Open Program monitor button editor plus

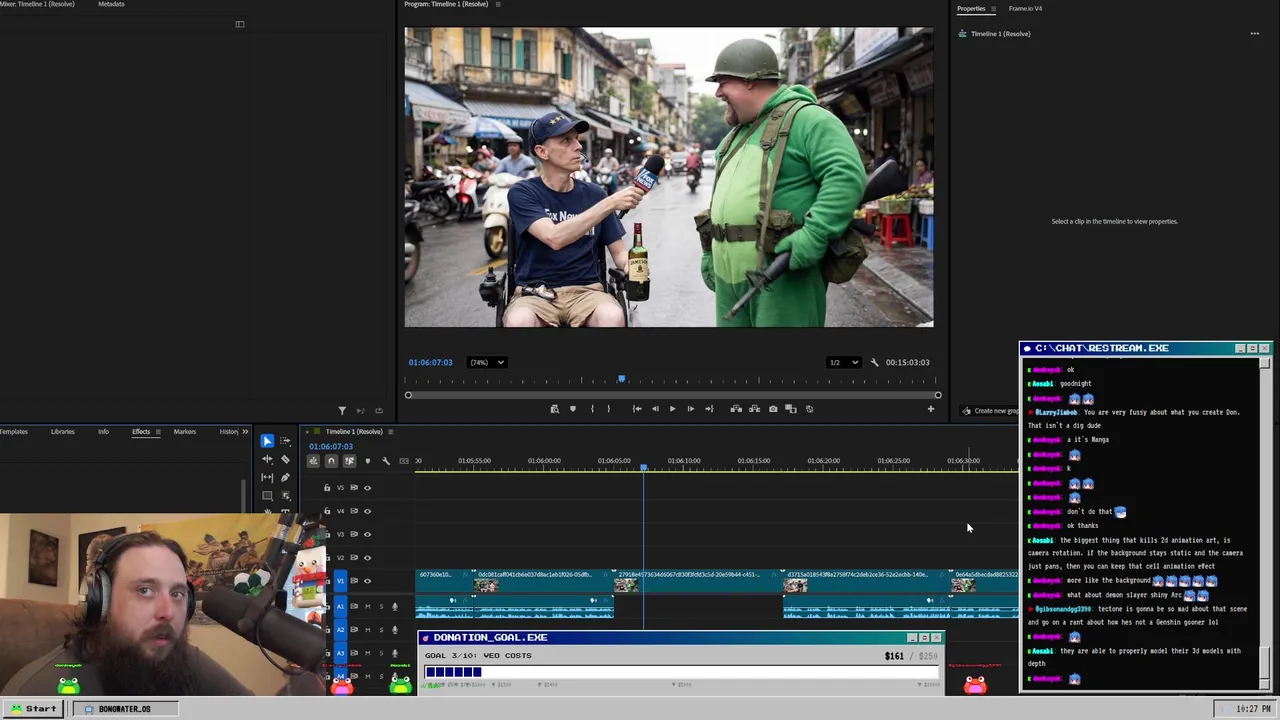coord(930,409)
